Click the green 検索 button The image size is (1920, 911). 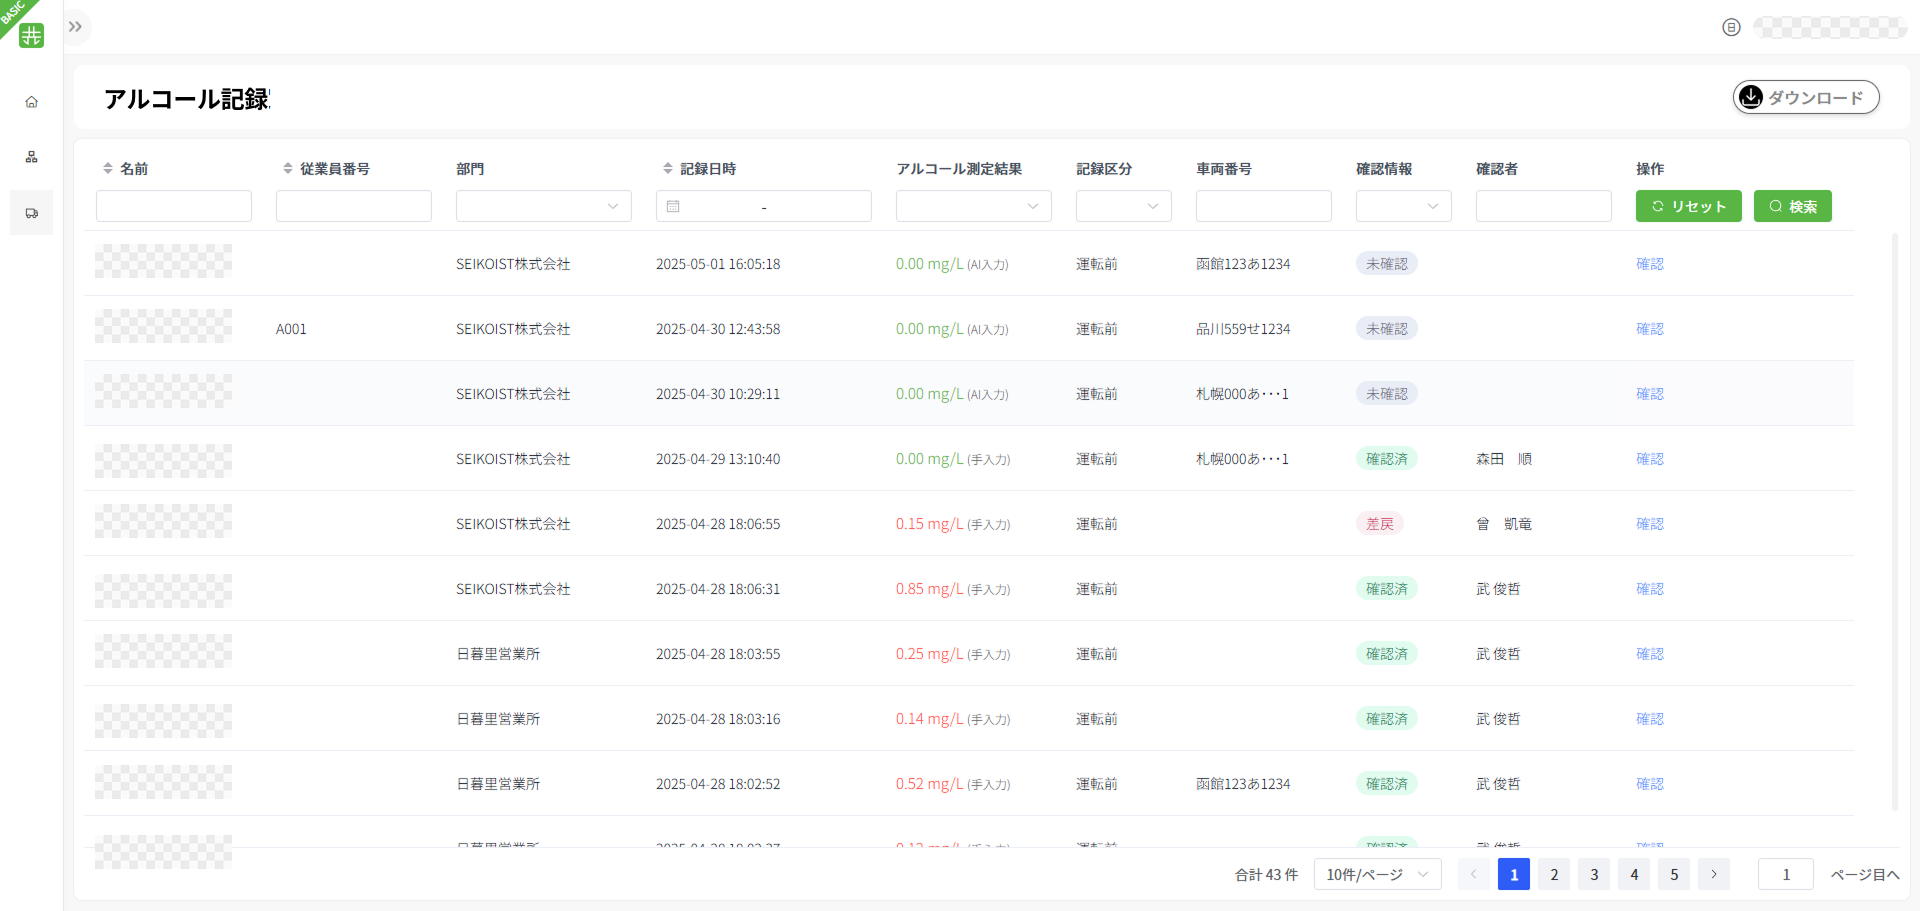tap(1792, 207)
